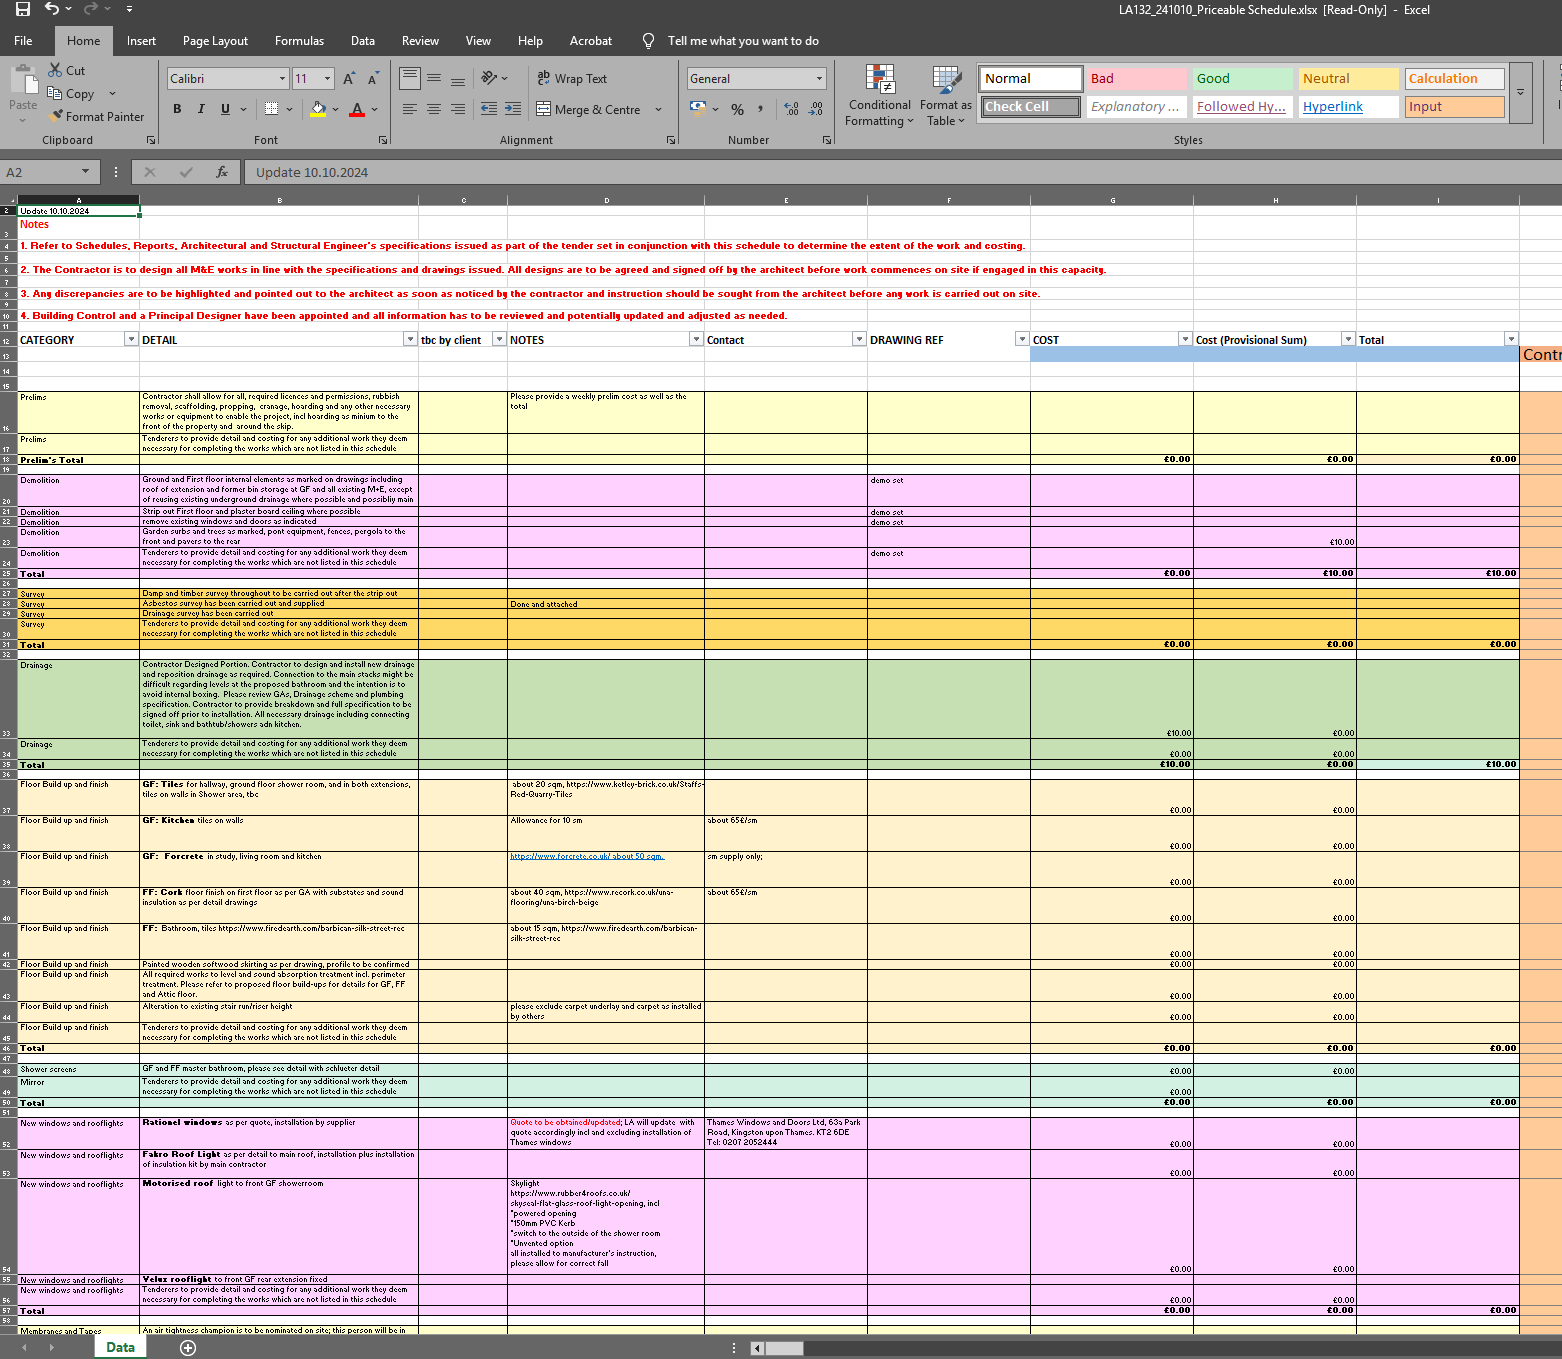Enable Wrap Text for the cell
Viewport: 1562px width, 1359px height.
coord(571,78)
